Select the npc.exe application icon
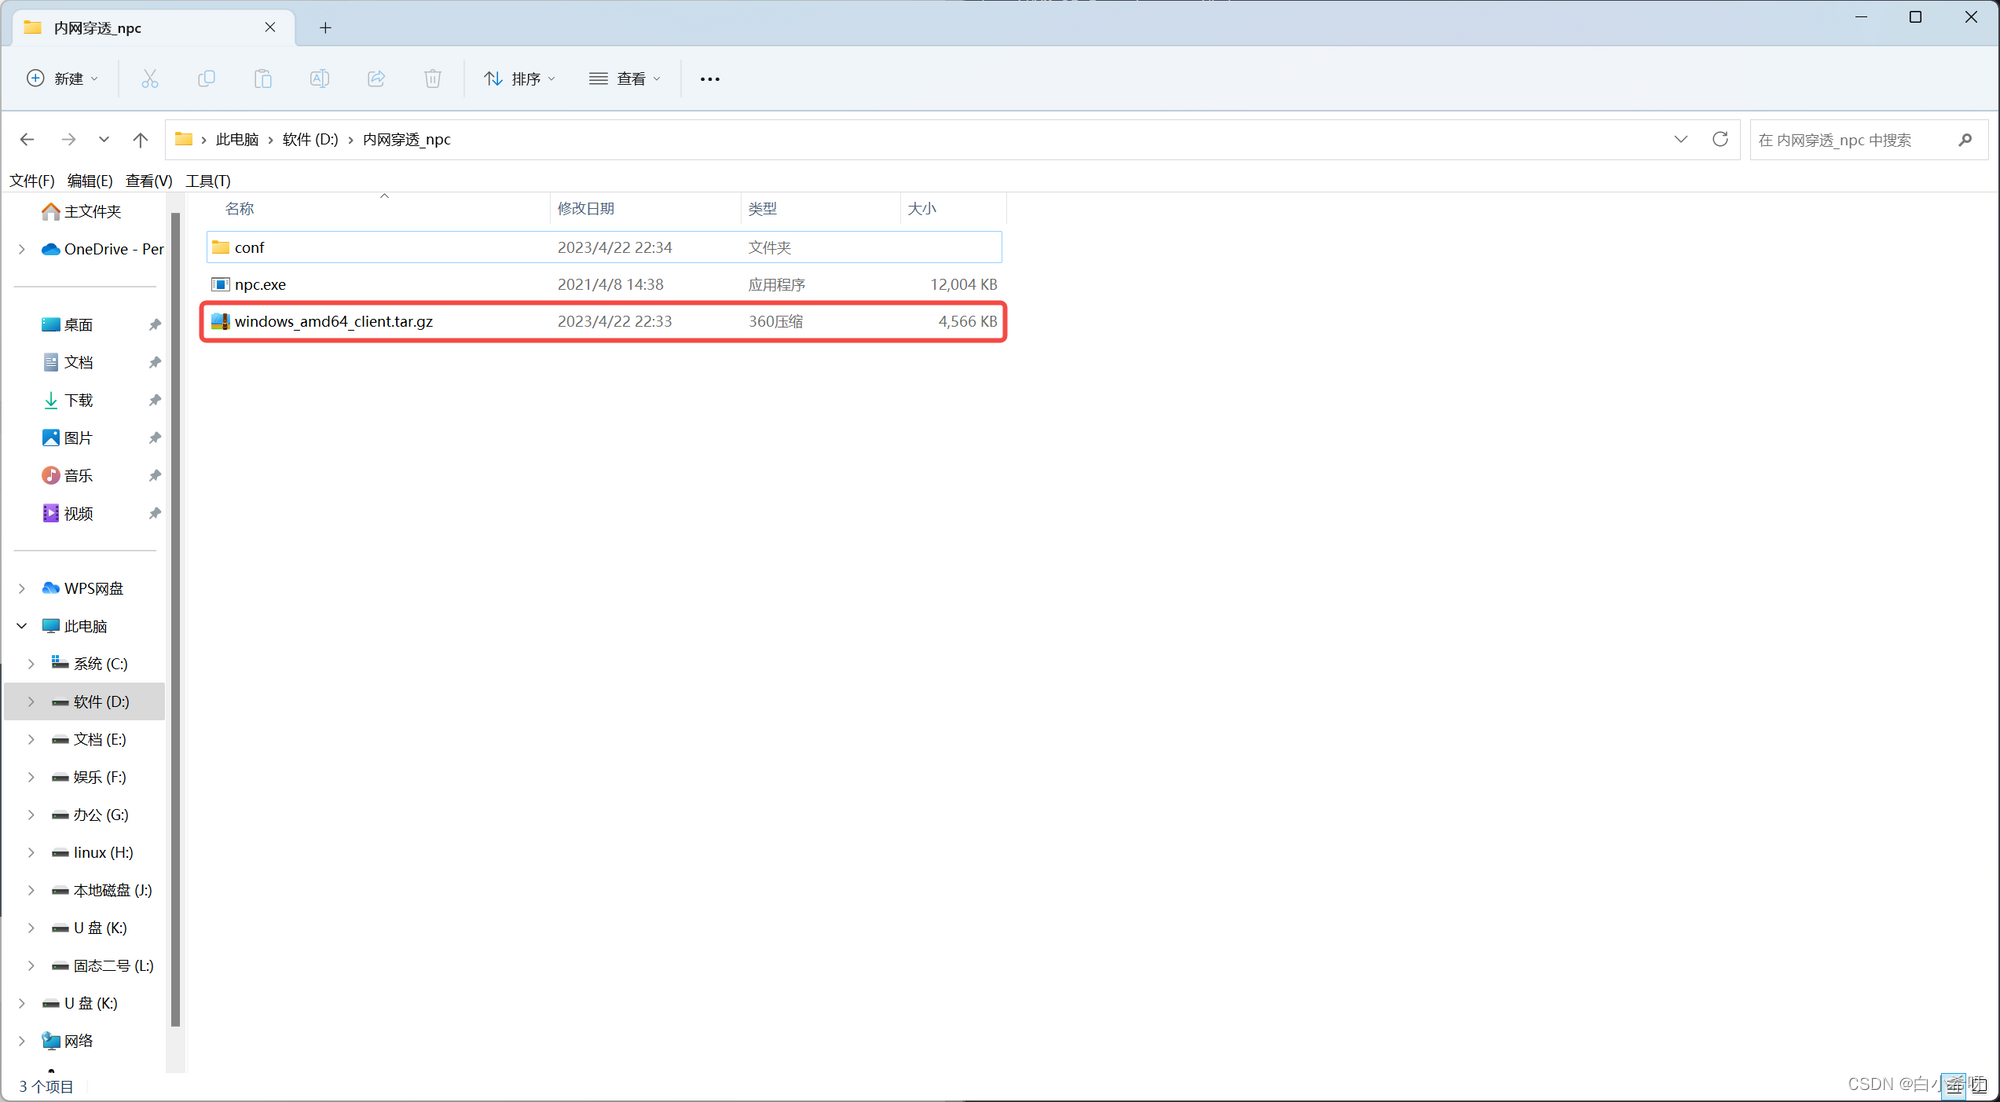Viewport: 2000px width, 1102px height. pyautogui.click(x=221, y=284)
